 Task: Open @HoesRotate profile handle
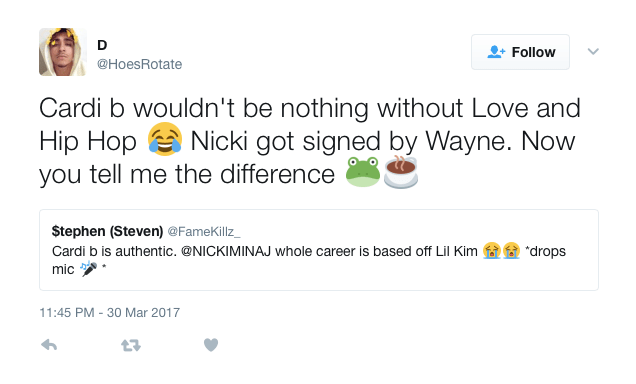140,64
